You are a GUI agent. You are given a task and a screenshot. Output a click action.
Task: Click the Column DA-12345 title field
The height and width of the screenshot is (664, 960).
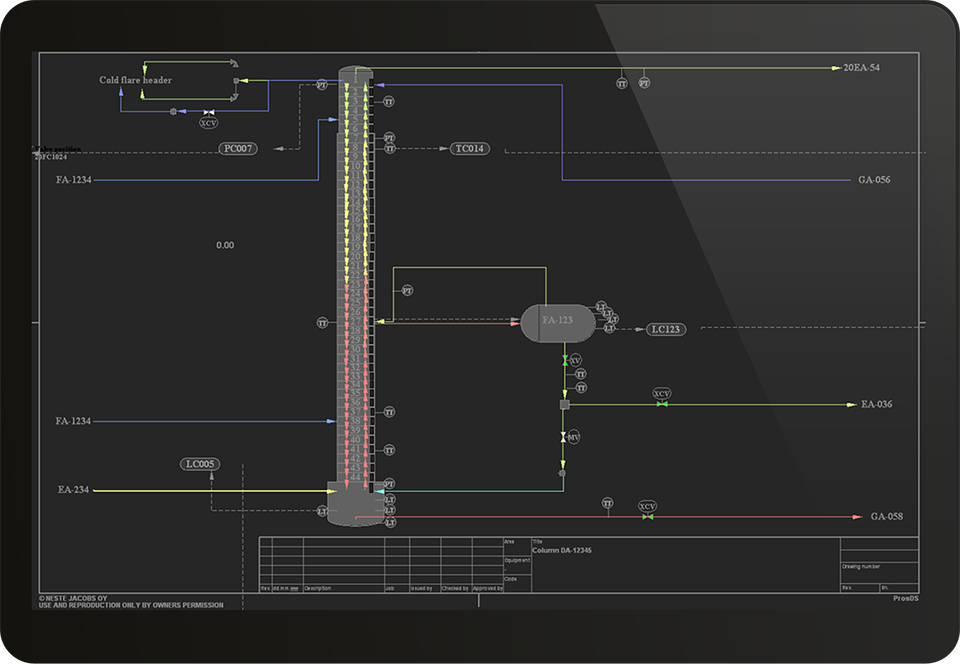click(562, 551)
